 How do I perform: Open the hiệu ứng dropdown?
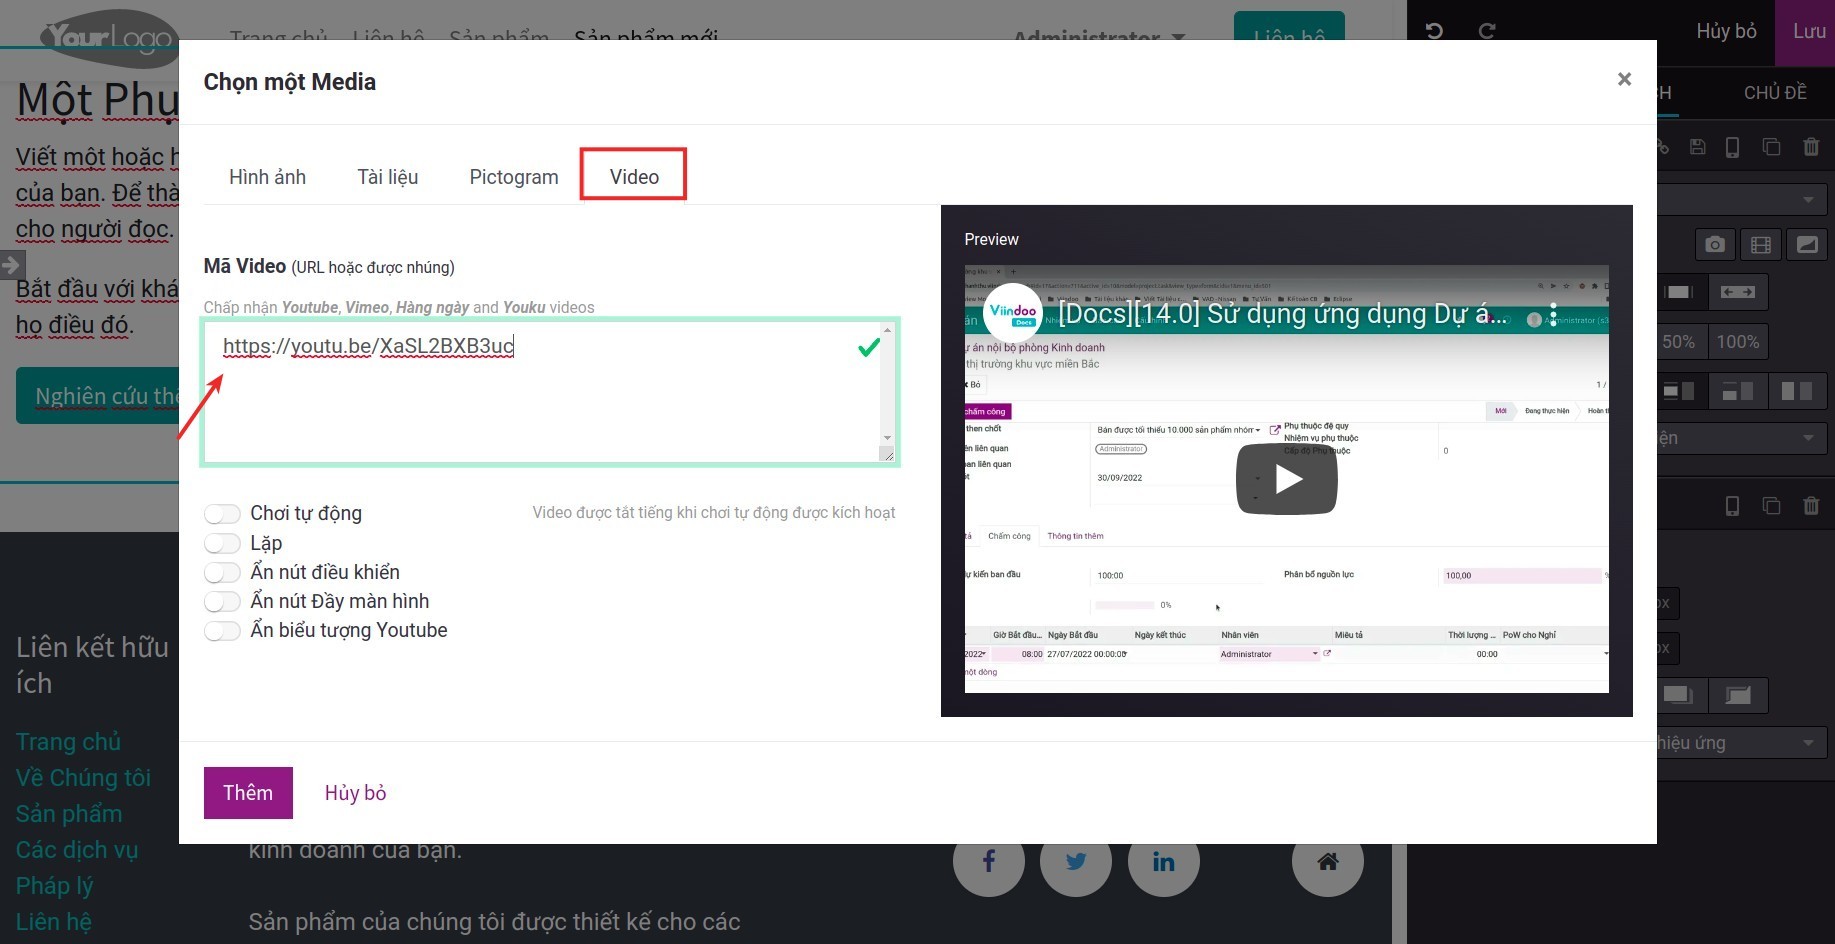pyautogui.click(x=1740, y=742)
